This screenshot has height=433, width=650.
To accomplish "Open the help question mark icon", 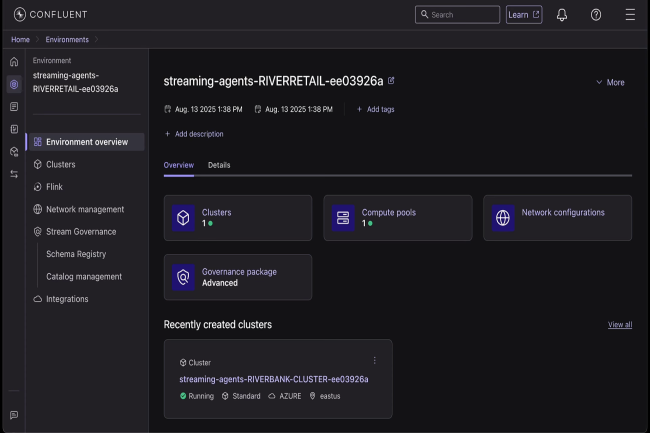I will pos(596,15).
